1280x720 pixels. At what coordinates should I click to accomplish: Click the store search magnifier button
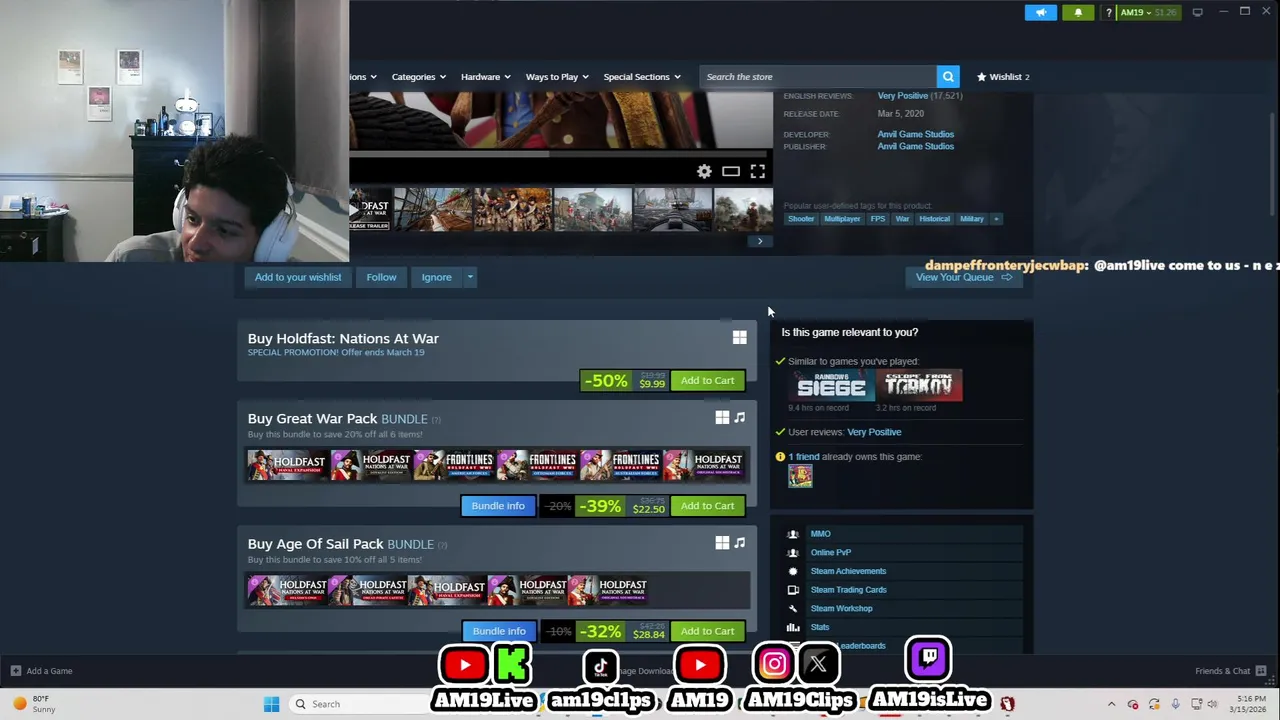948,77
